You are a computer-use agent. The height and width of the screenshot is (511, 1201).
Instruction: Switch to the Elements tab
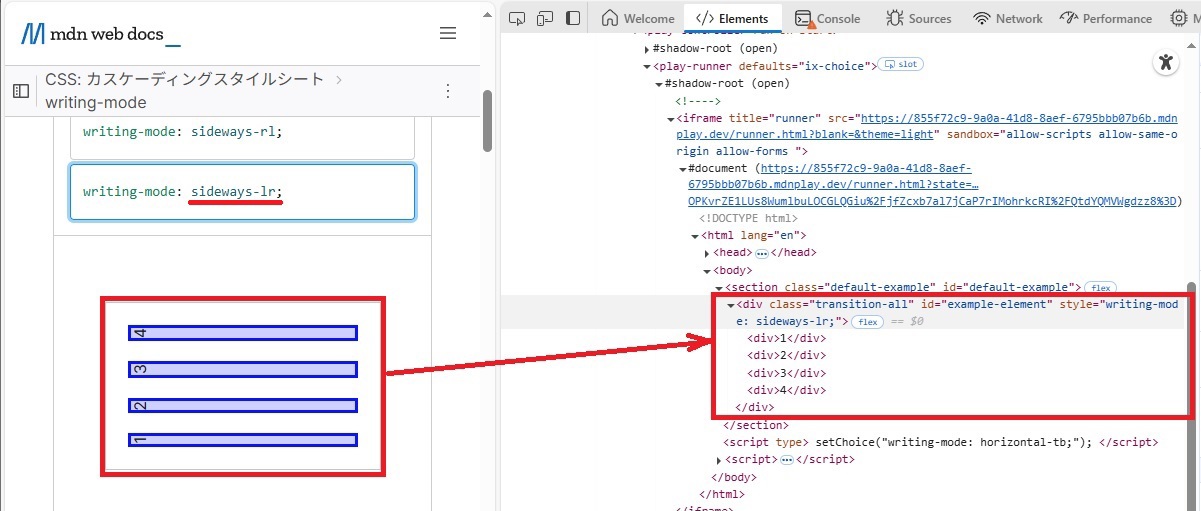pos(732,18)
